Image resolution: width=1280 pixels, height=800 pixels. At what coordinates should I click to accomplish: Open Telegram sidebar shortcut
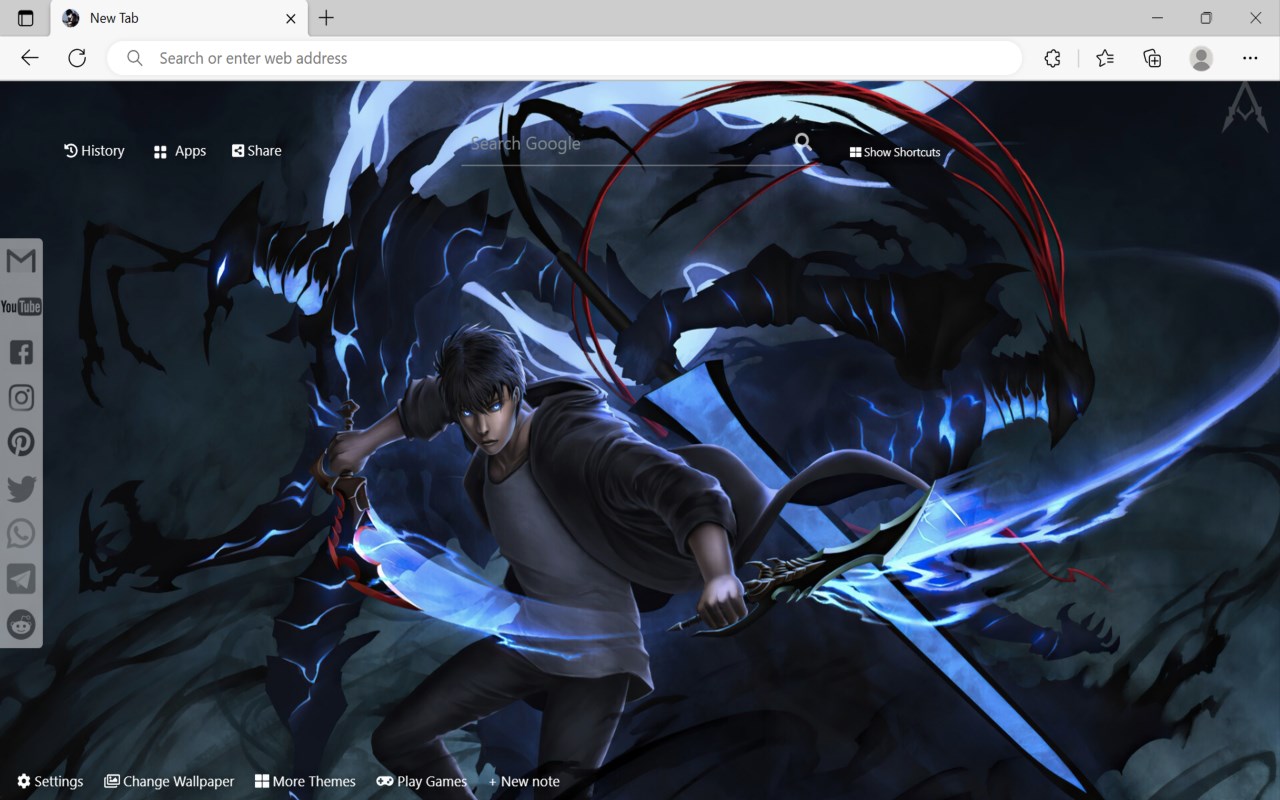click(21, 578)
